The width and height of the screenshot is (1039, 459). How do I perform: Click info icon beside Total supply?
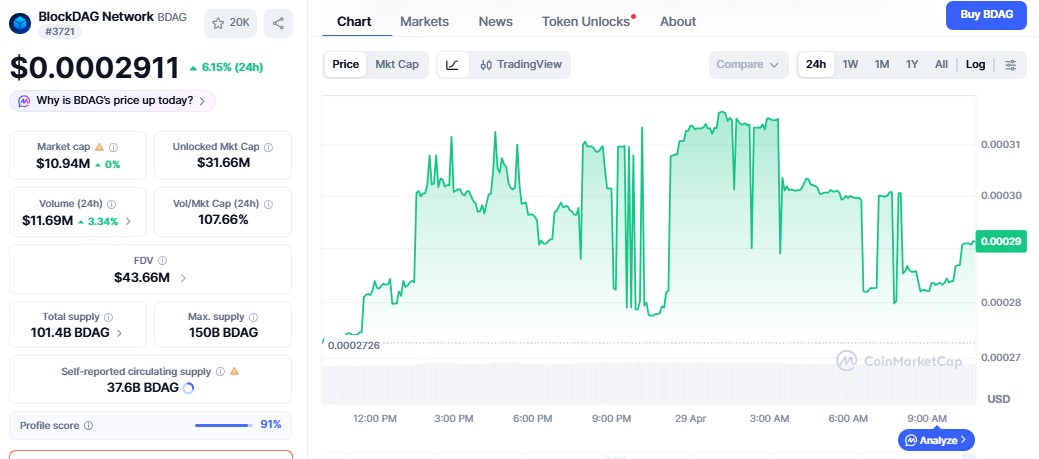point(109,317)
